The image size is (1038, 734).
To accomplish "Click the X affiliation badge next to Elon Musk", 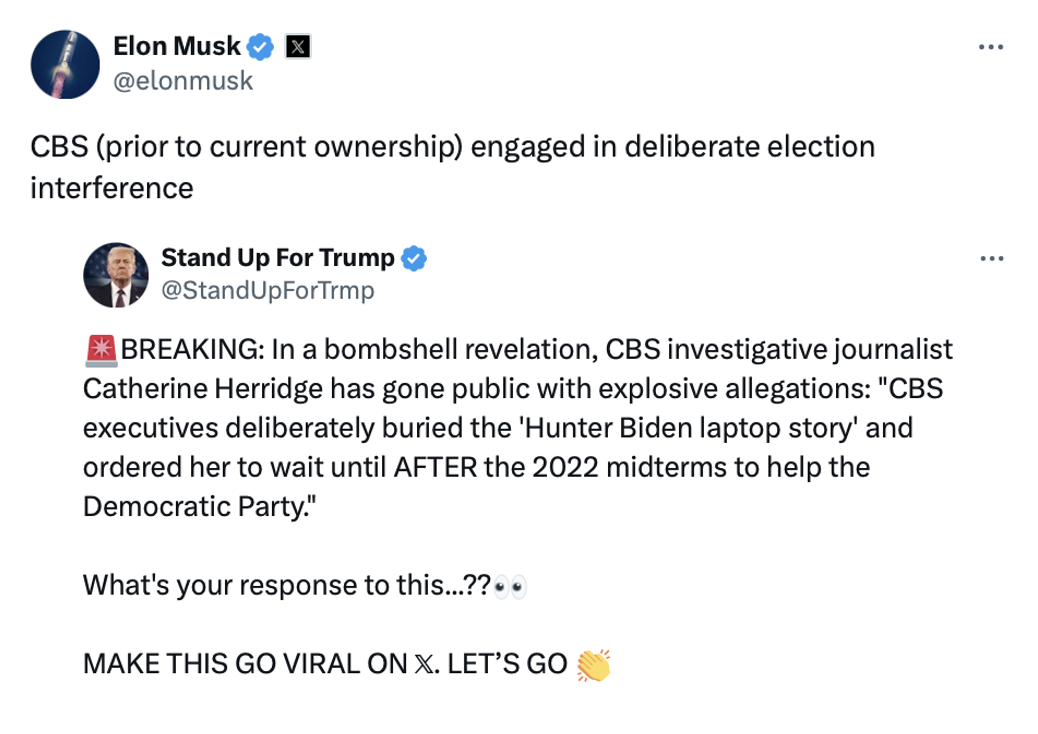I will 296,46.
